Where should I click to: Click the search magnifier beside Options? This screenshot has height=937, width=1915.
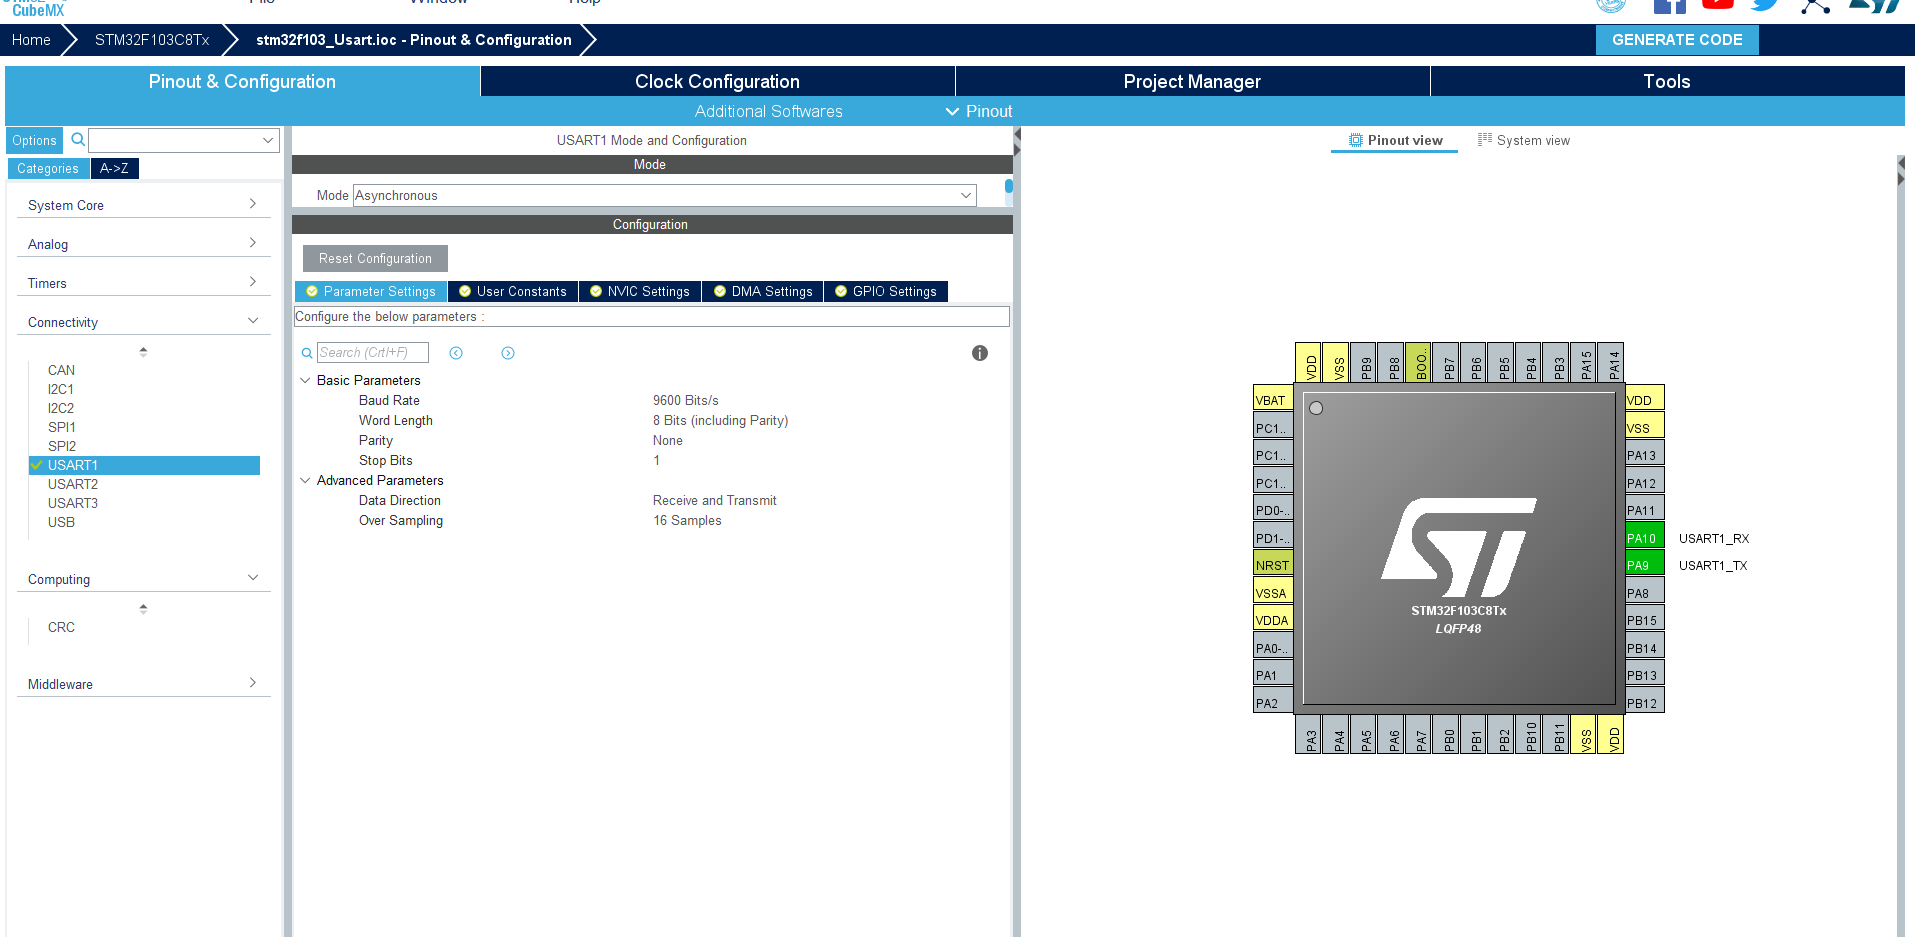(78, 140)
